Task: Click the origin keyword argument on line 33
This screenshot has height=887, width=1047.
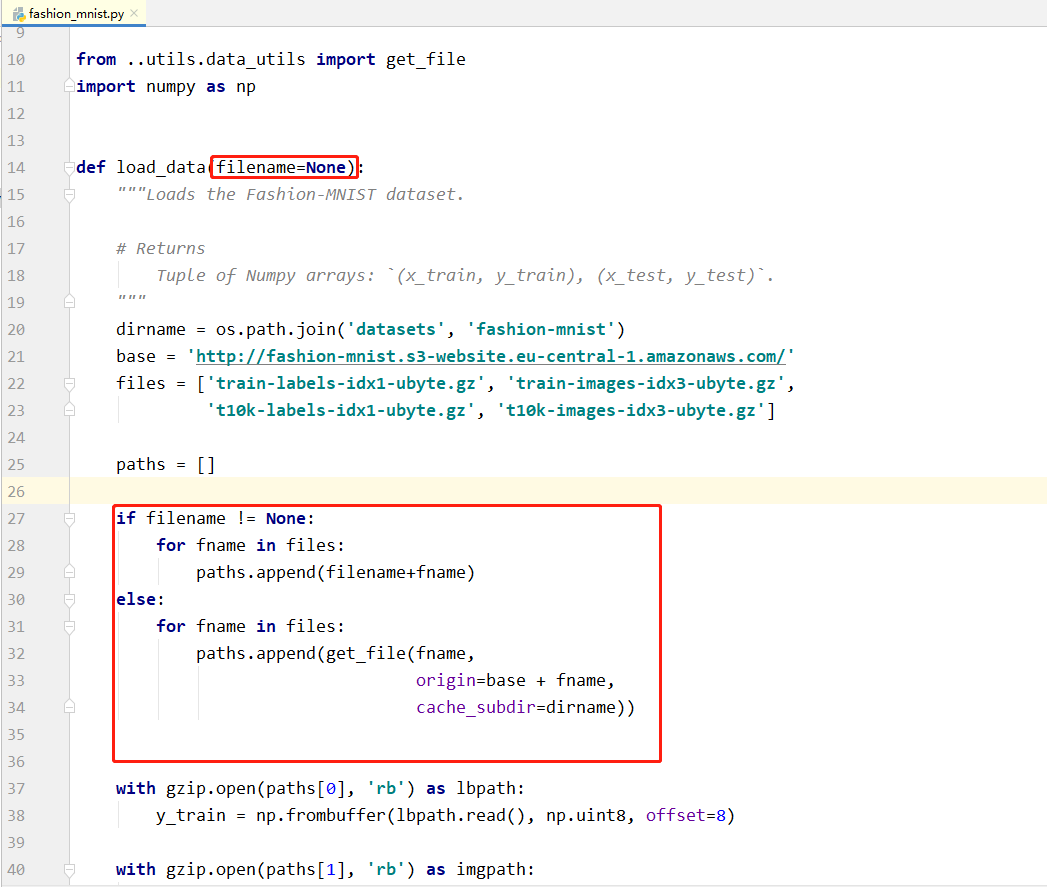Action: pyautogui.click(x=445, y=681)
